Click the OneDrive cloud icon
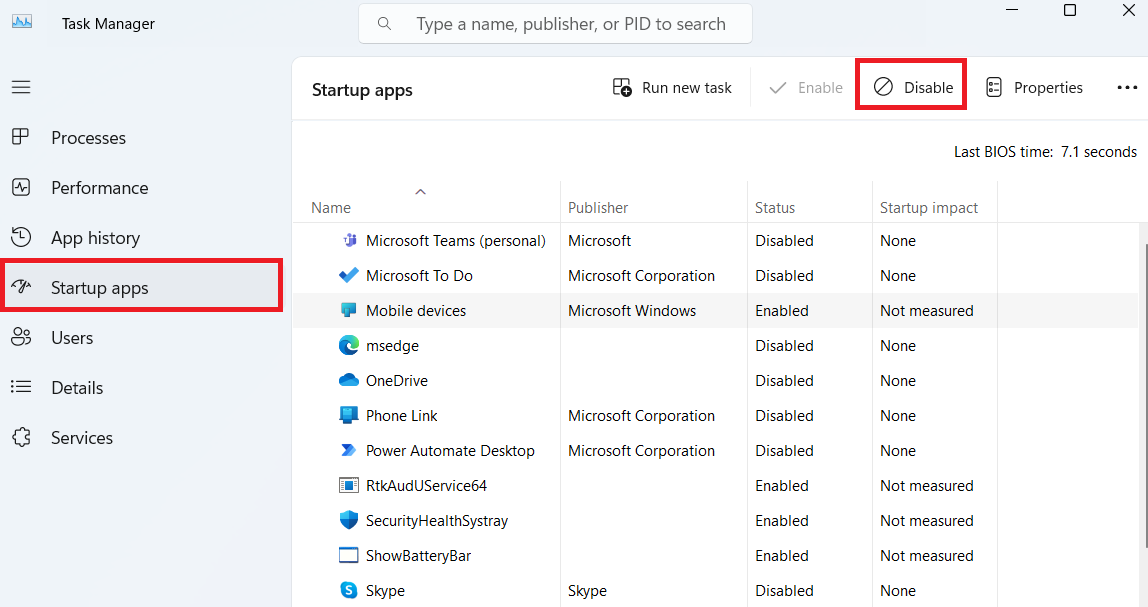Viewport: 1148px width, 607px height. coord(348,380)
